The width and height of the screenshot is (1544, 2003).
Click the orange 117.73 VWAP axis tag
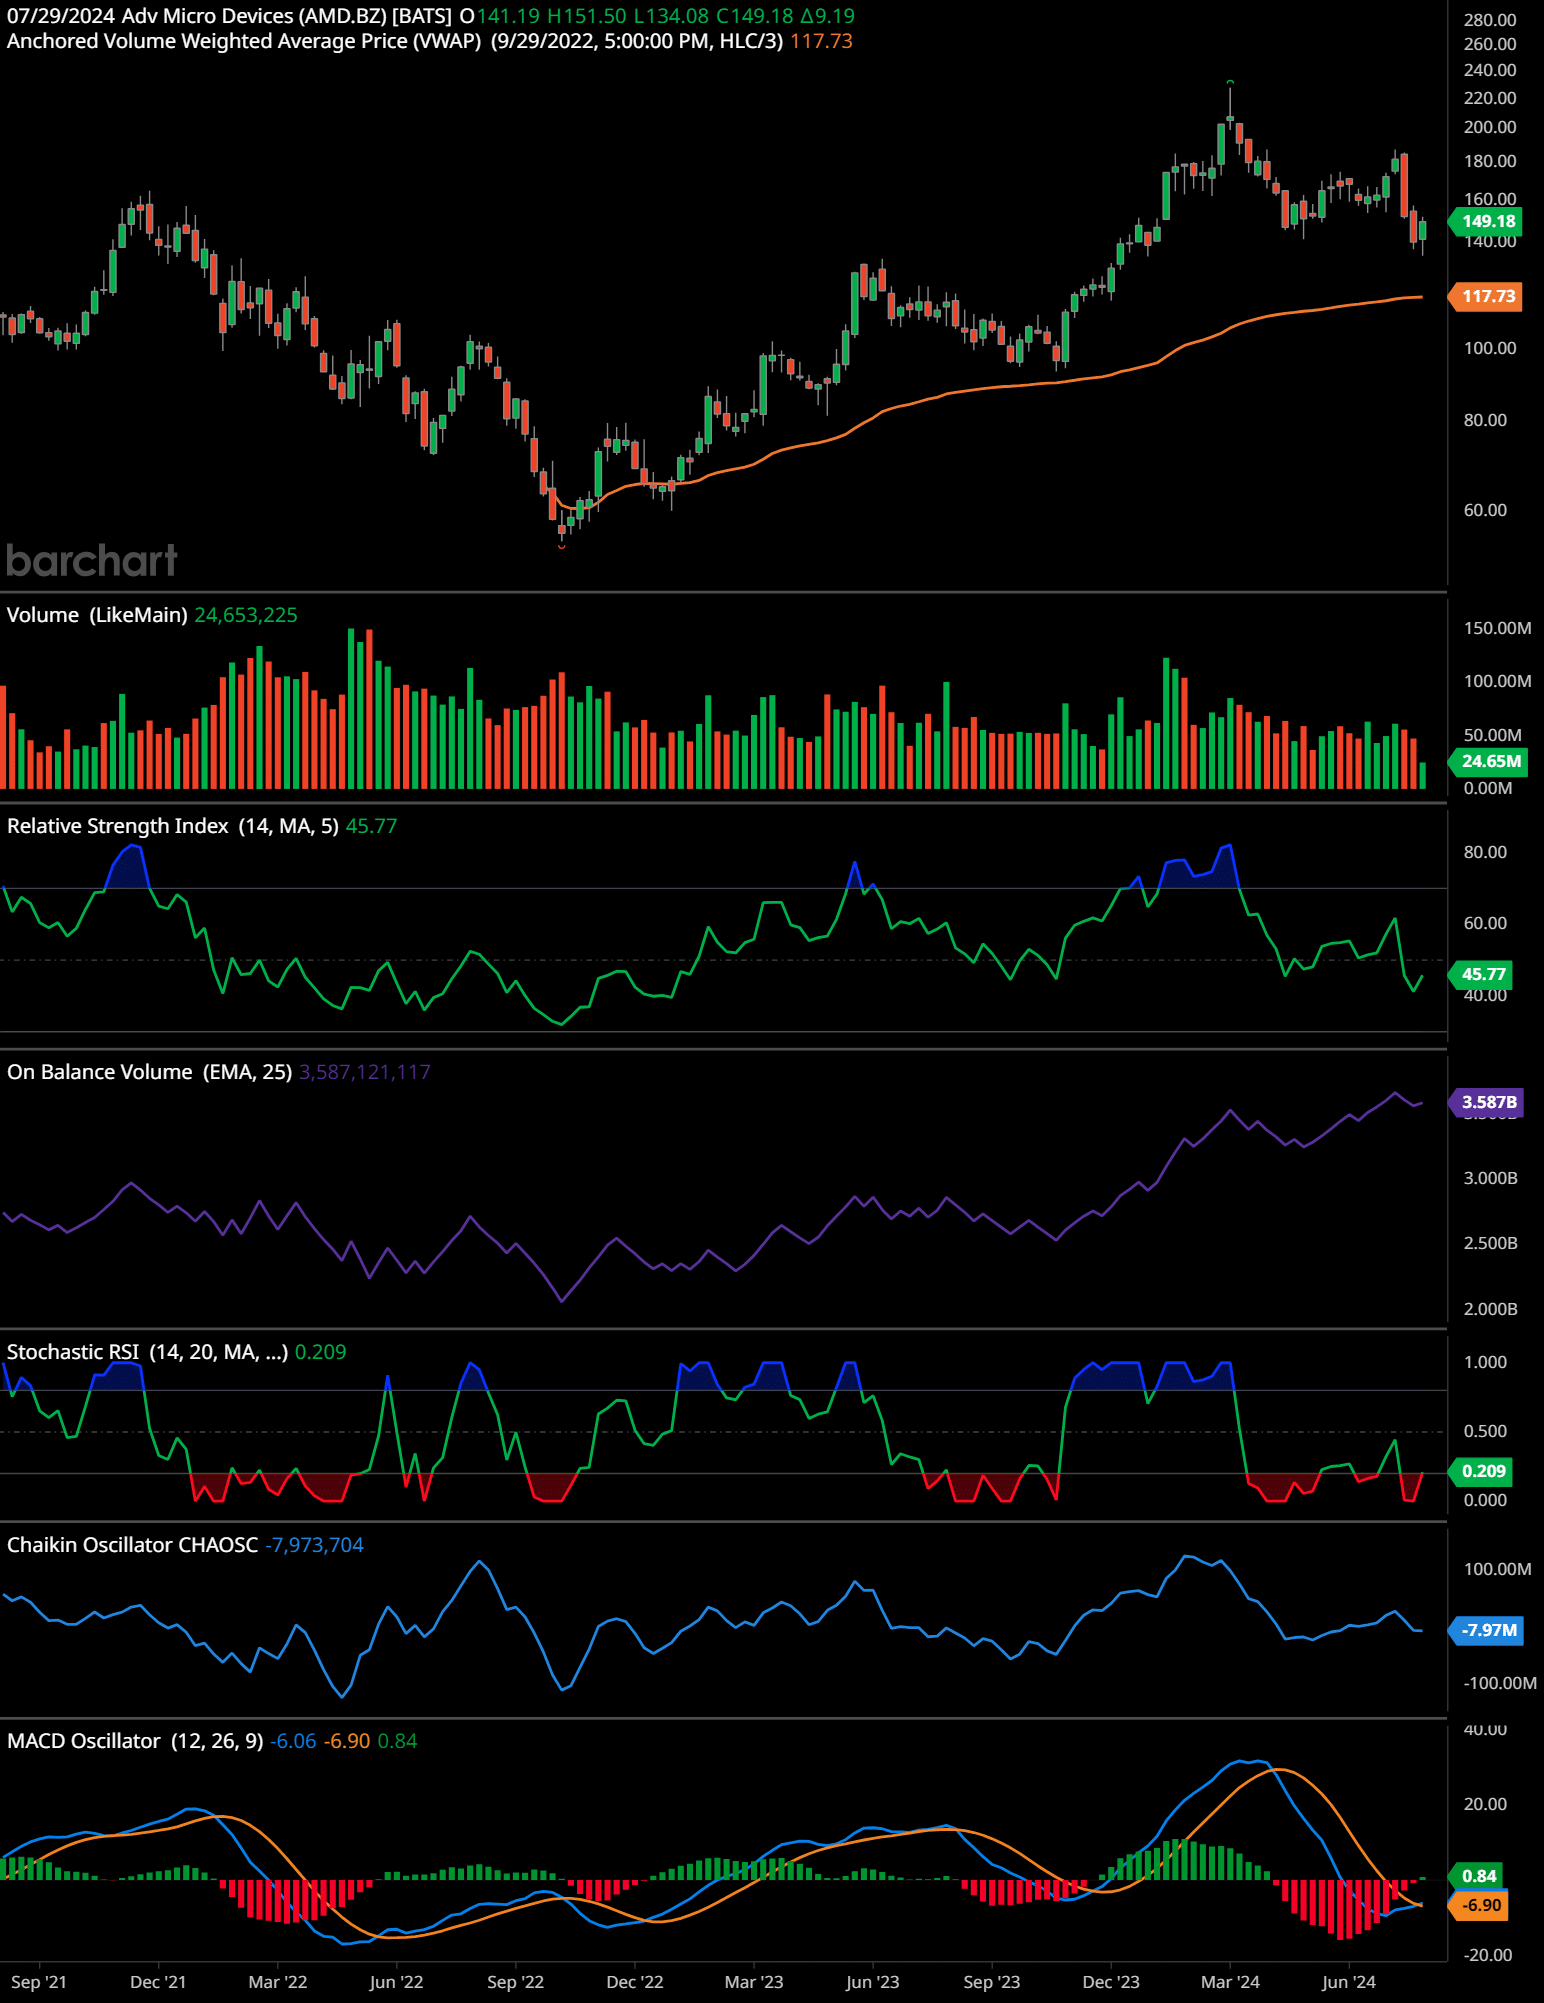[x=1487, y=296]
